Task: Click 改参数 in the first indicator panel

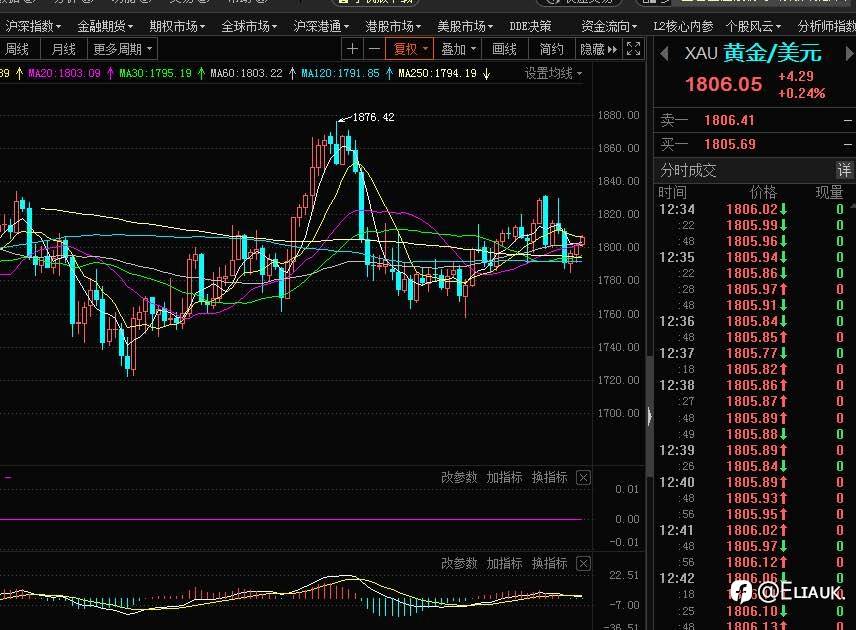Action: point(459,477)
